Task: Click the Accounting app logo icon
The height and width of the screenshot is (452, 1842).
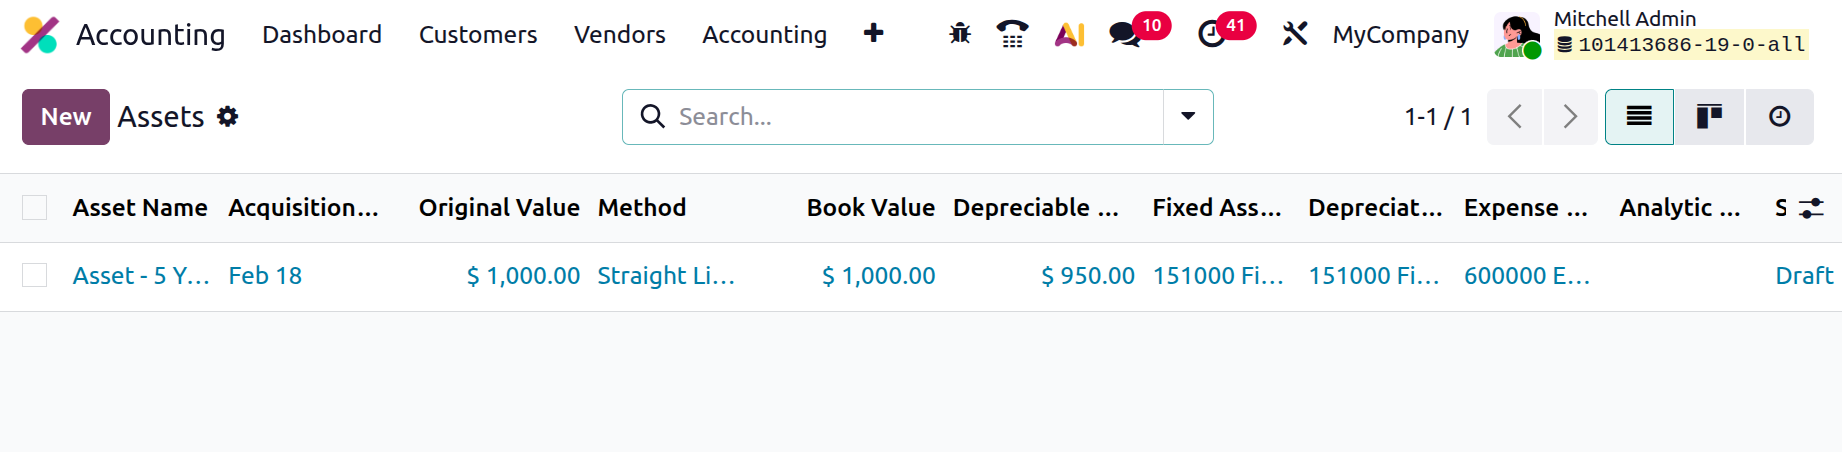Action: [40, 35]
